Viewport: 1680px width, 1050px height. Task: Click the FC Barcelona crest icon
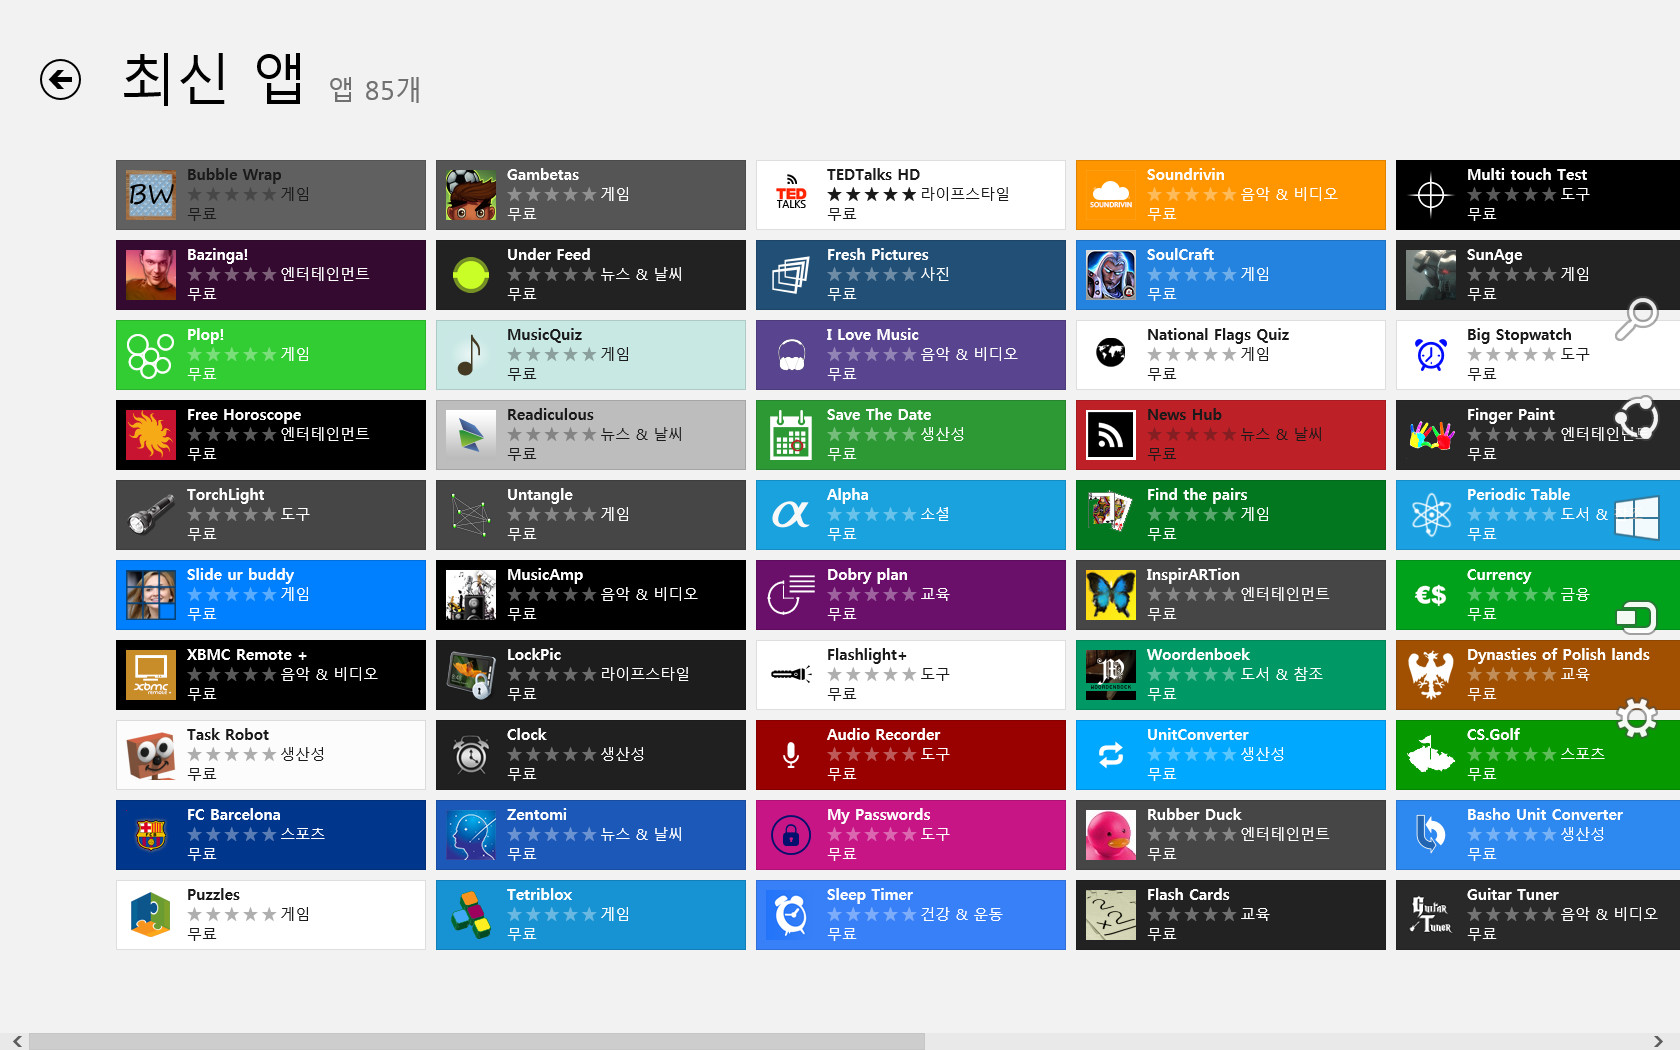(x=151, y=835)
